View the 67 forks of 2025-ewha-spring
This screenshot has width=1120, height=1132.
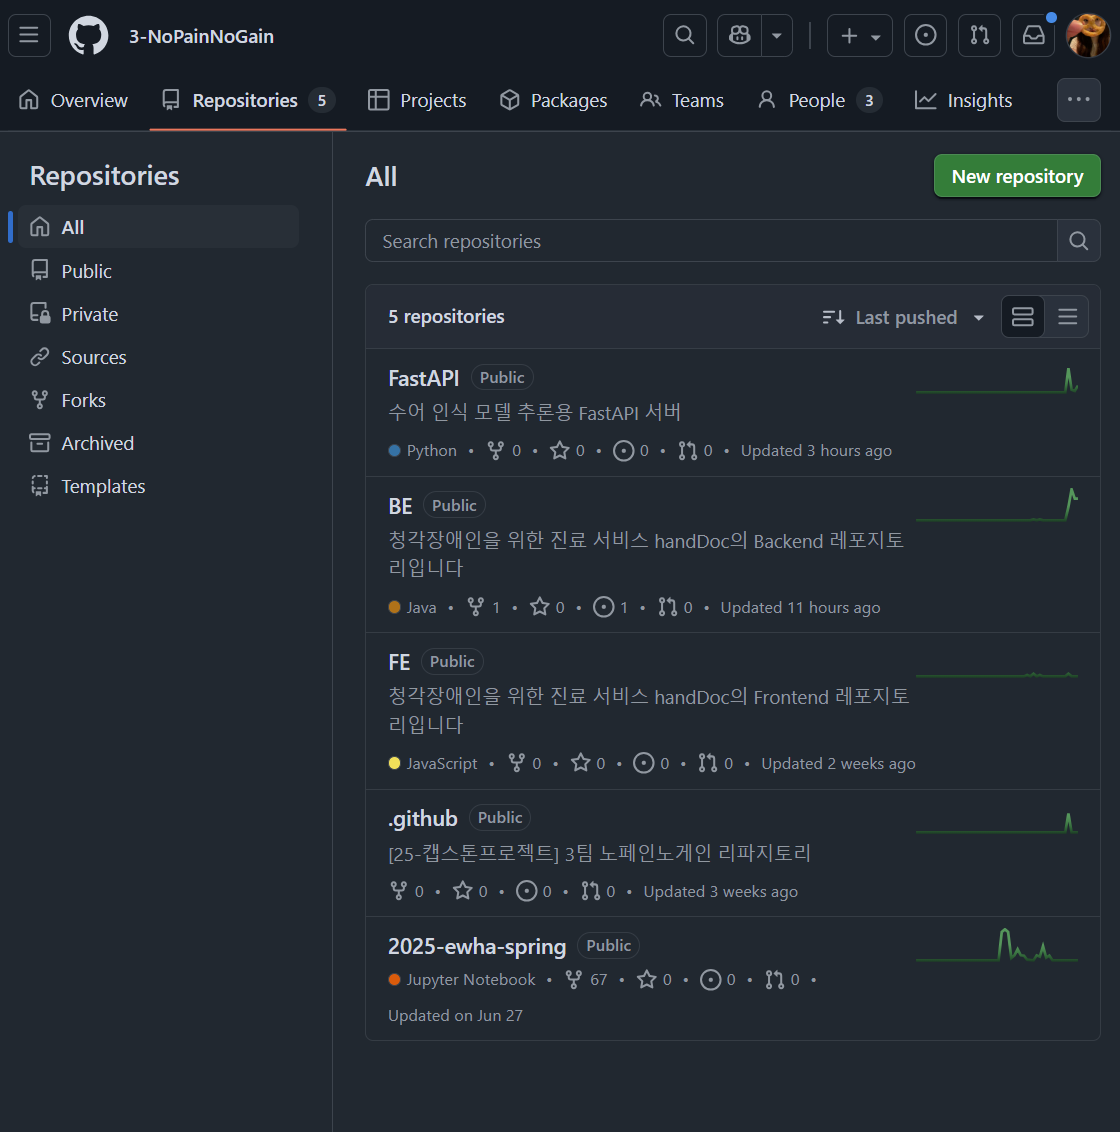click(586, 980)
